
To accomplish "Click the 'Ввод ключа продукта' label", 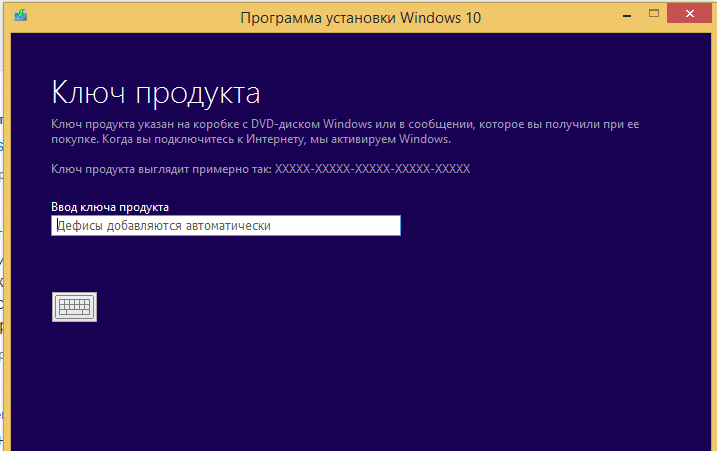I will (x=110, y=207).
